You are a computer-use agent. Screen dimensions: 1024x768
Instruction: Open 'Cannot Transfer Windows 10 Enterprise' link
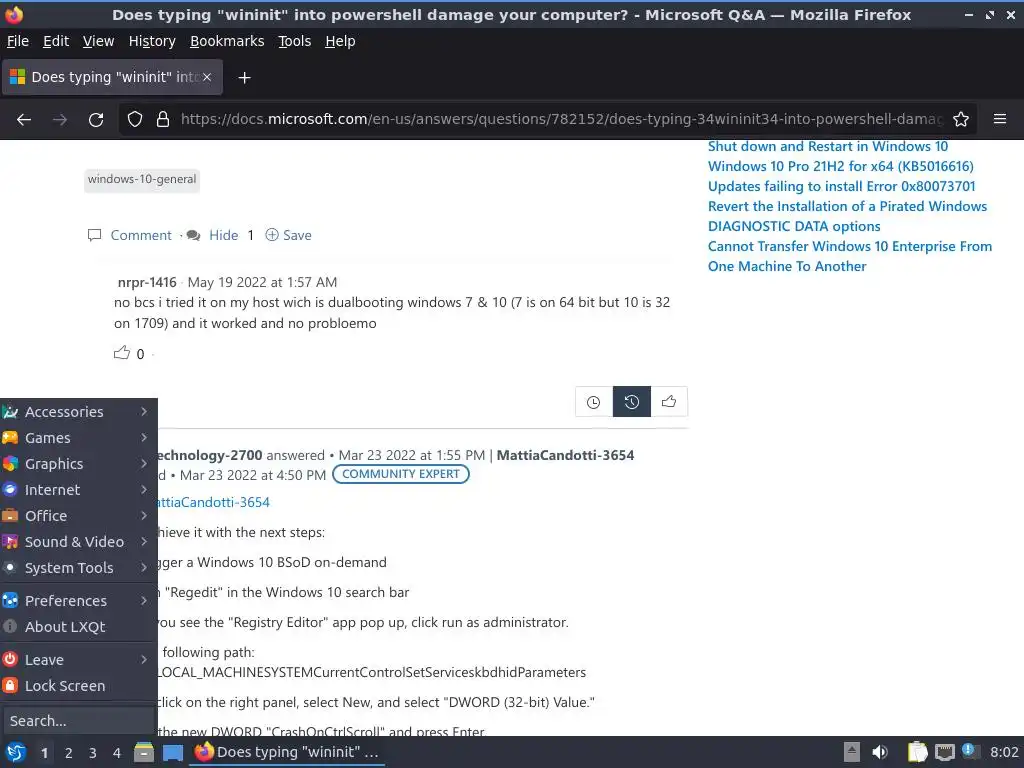point(850,256)
